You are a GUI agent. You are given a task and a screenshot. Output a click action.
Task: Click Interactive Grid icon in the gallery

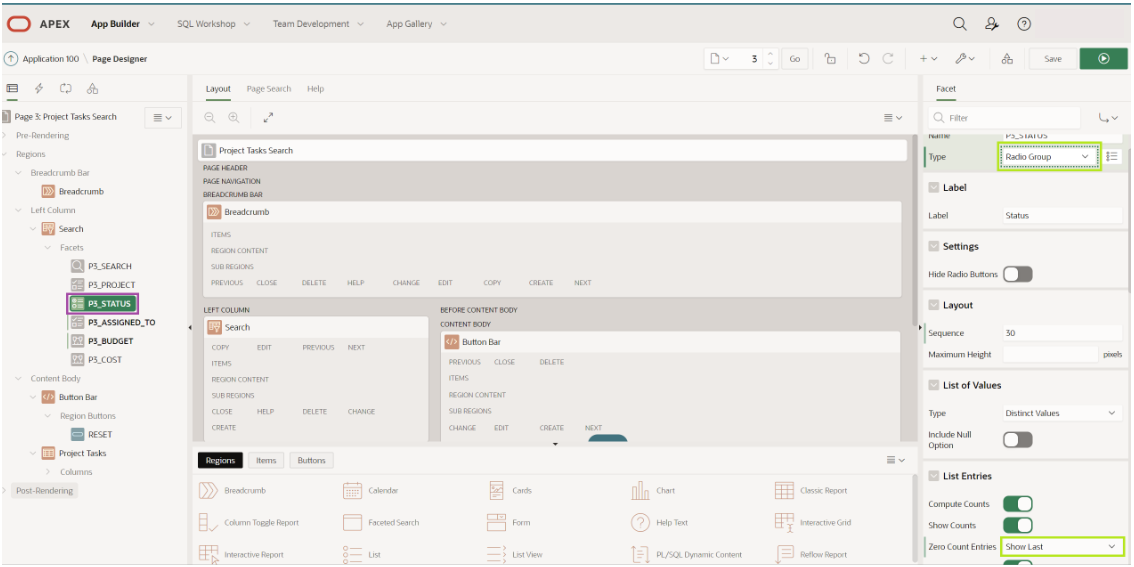[784, 522]
